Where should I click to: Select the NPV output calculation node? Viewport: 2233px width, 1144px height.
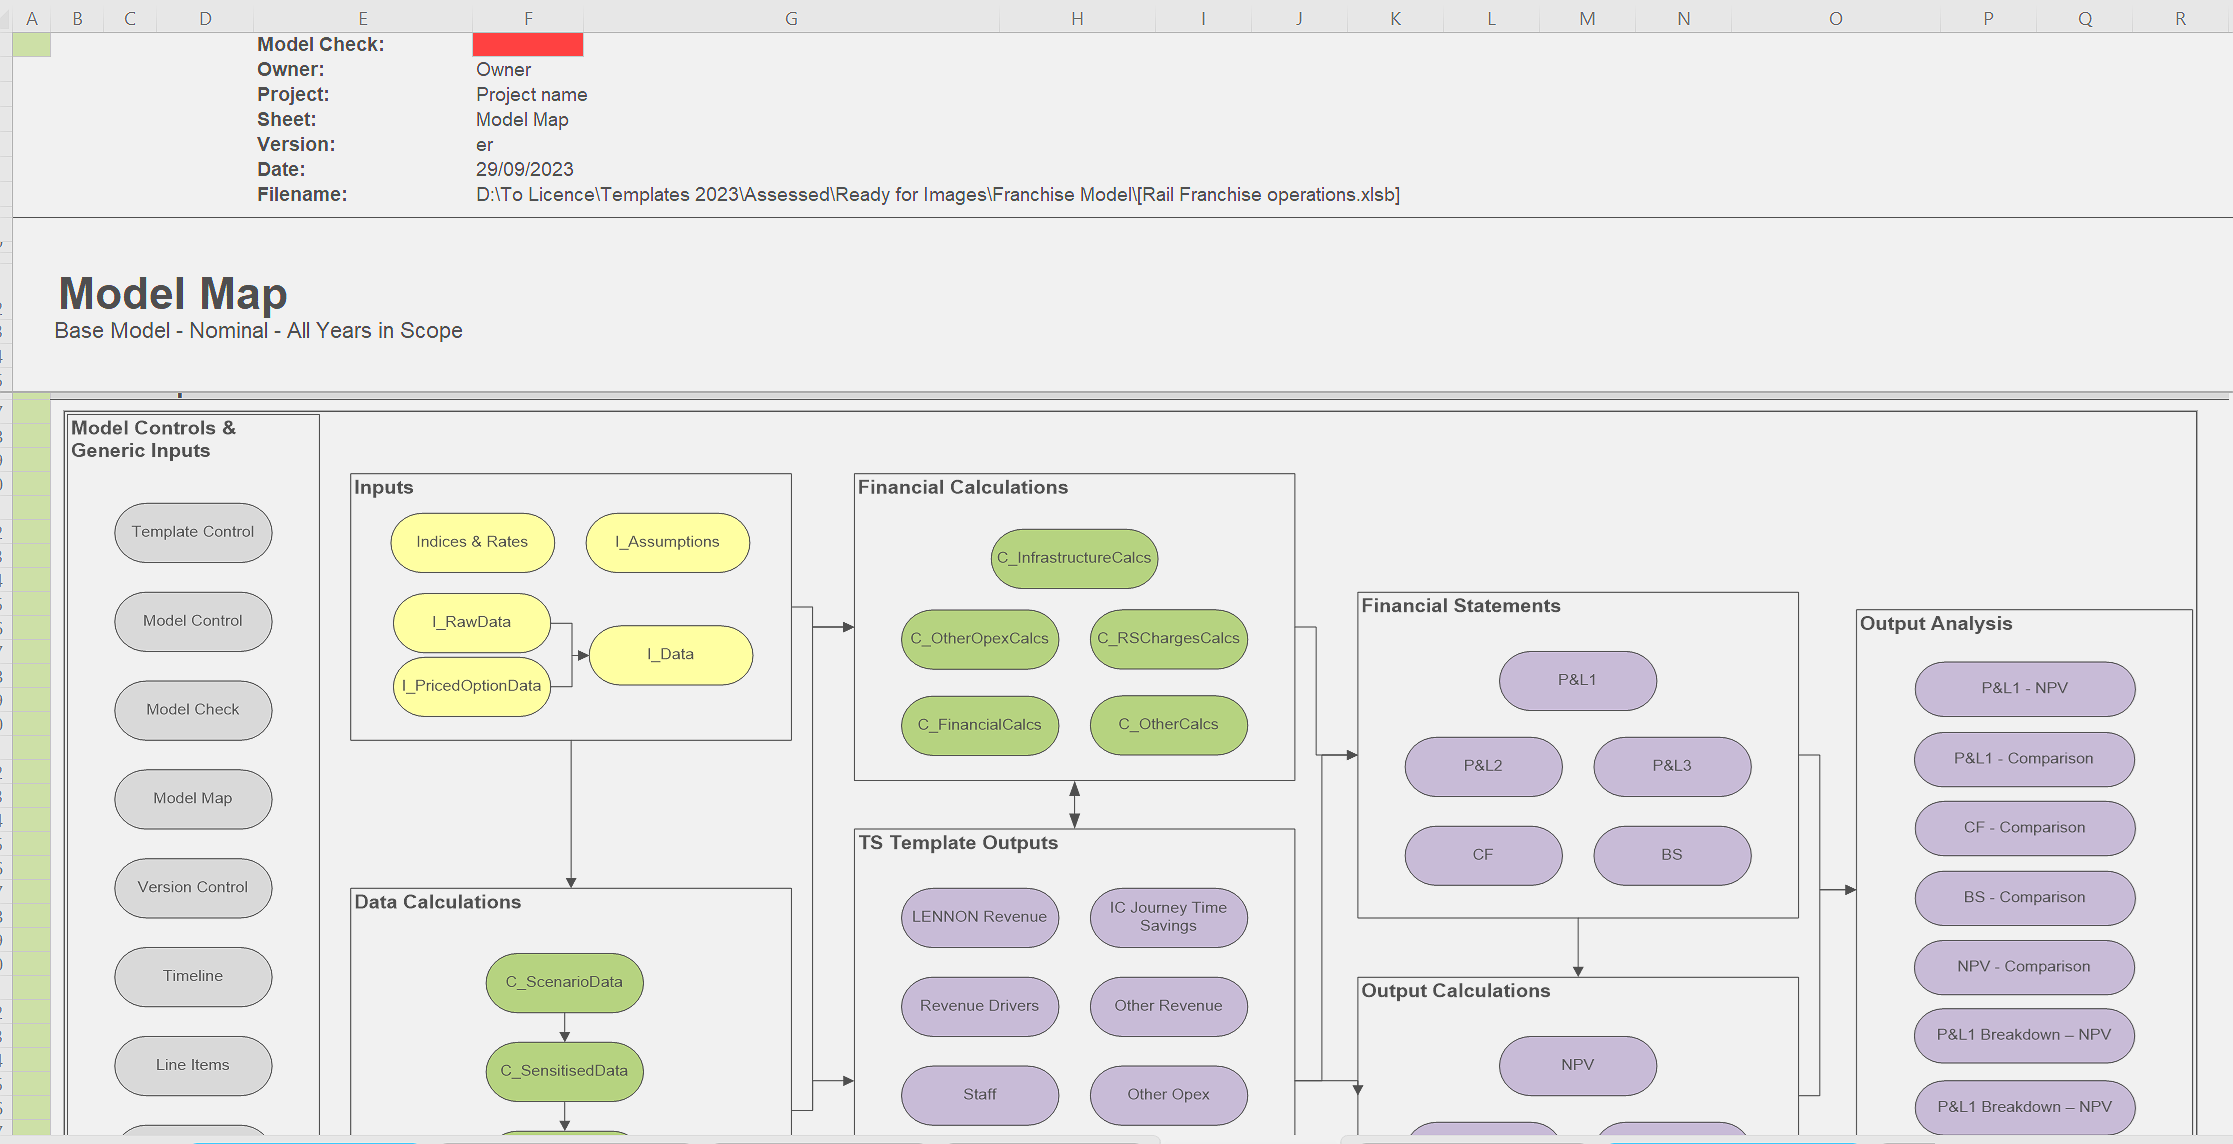tap(1578, 1065)
